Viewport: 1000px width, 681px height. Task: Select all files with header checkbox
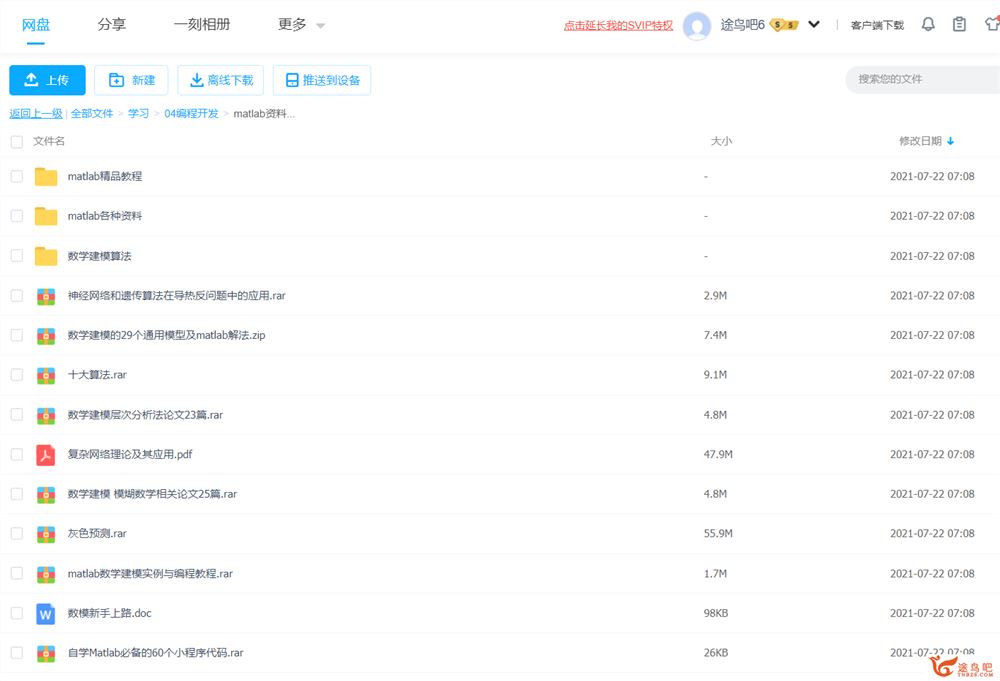[17, 142]
